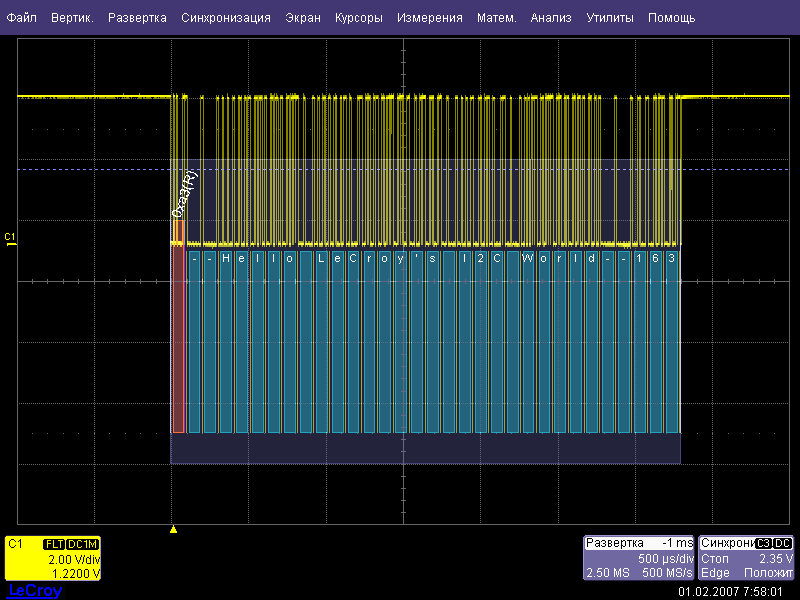800x600 pixels.
Task: Click the decoded 'H' byte cell
Action: (x=226, y=258)
